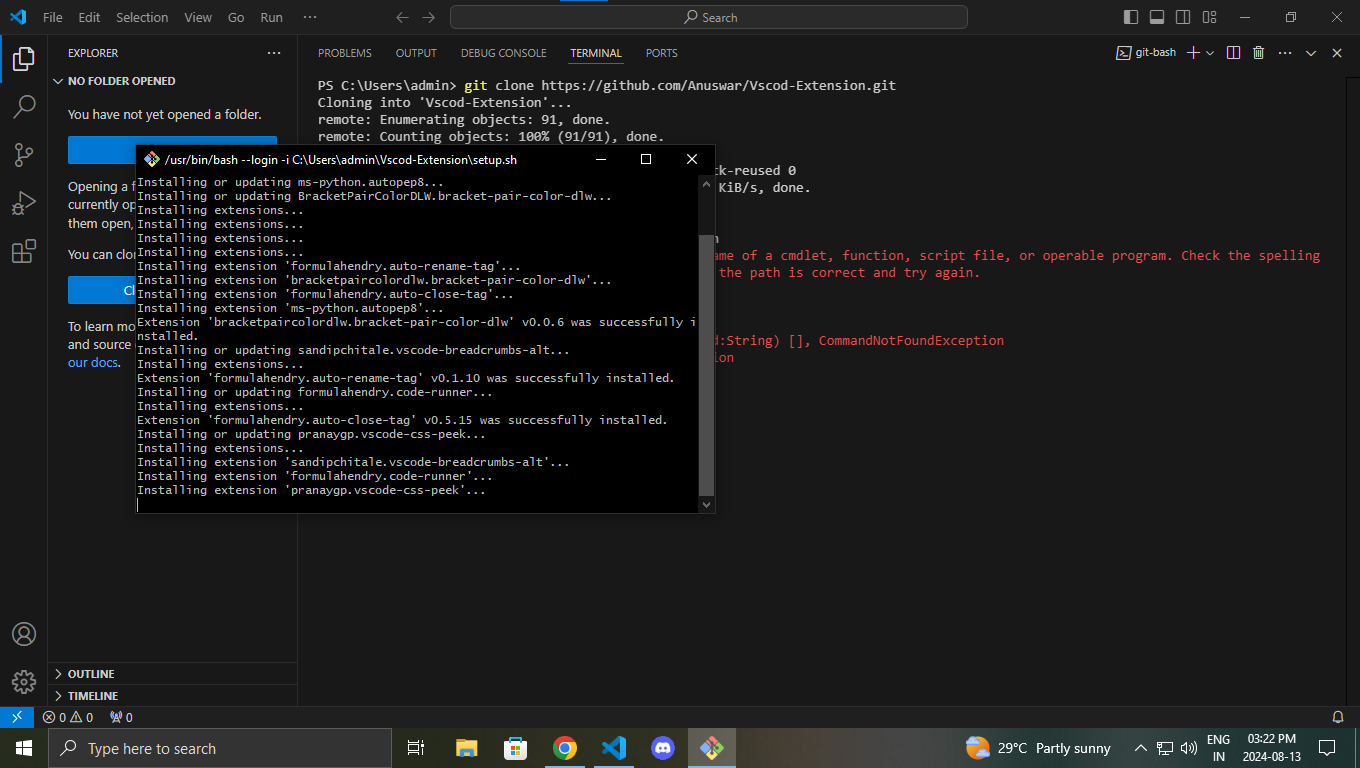Select the git-bash terminal label
Viewport: 1360px width, 768px height.
[x=1146, y=53]
